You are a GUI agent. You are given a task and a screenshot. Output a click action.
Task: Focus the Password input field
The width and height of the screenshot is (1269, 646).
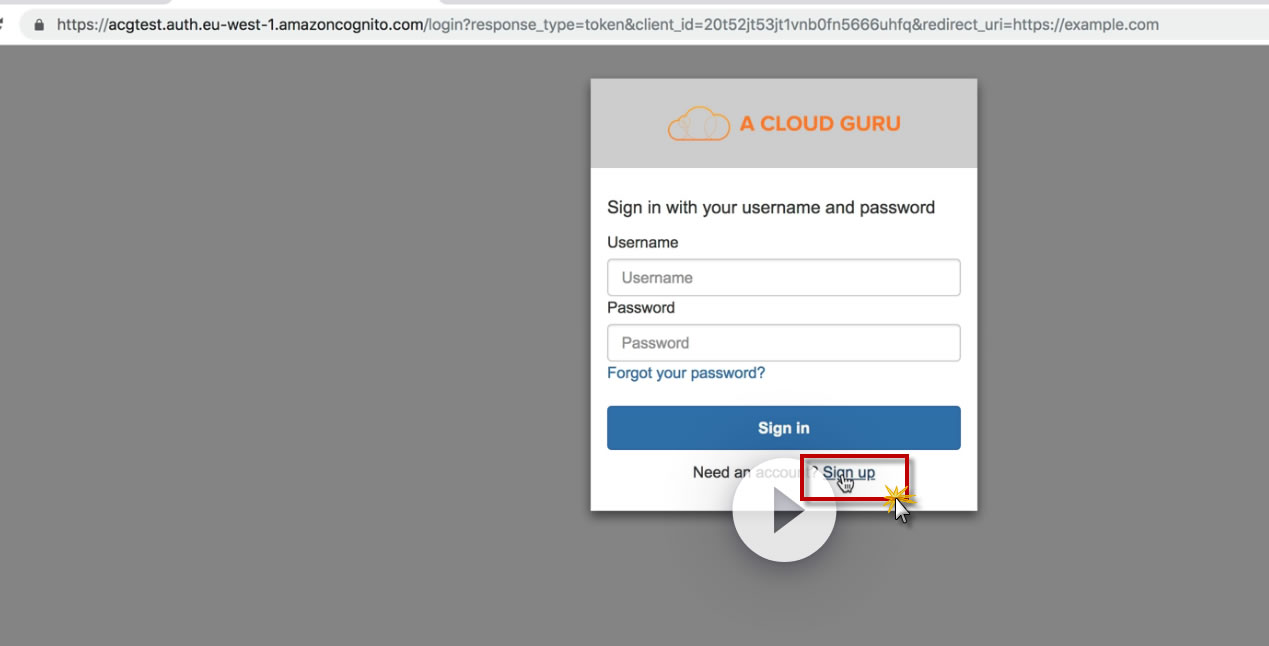(x=783, y=343)
